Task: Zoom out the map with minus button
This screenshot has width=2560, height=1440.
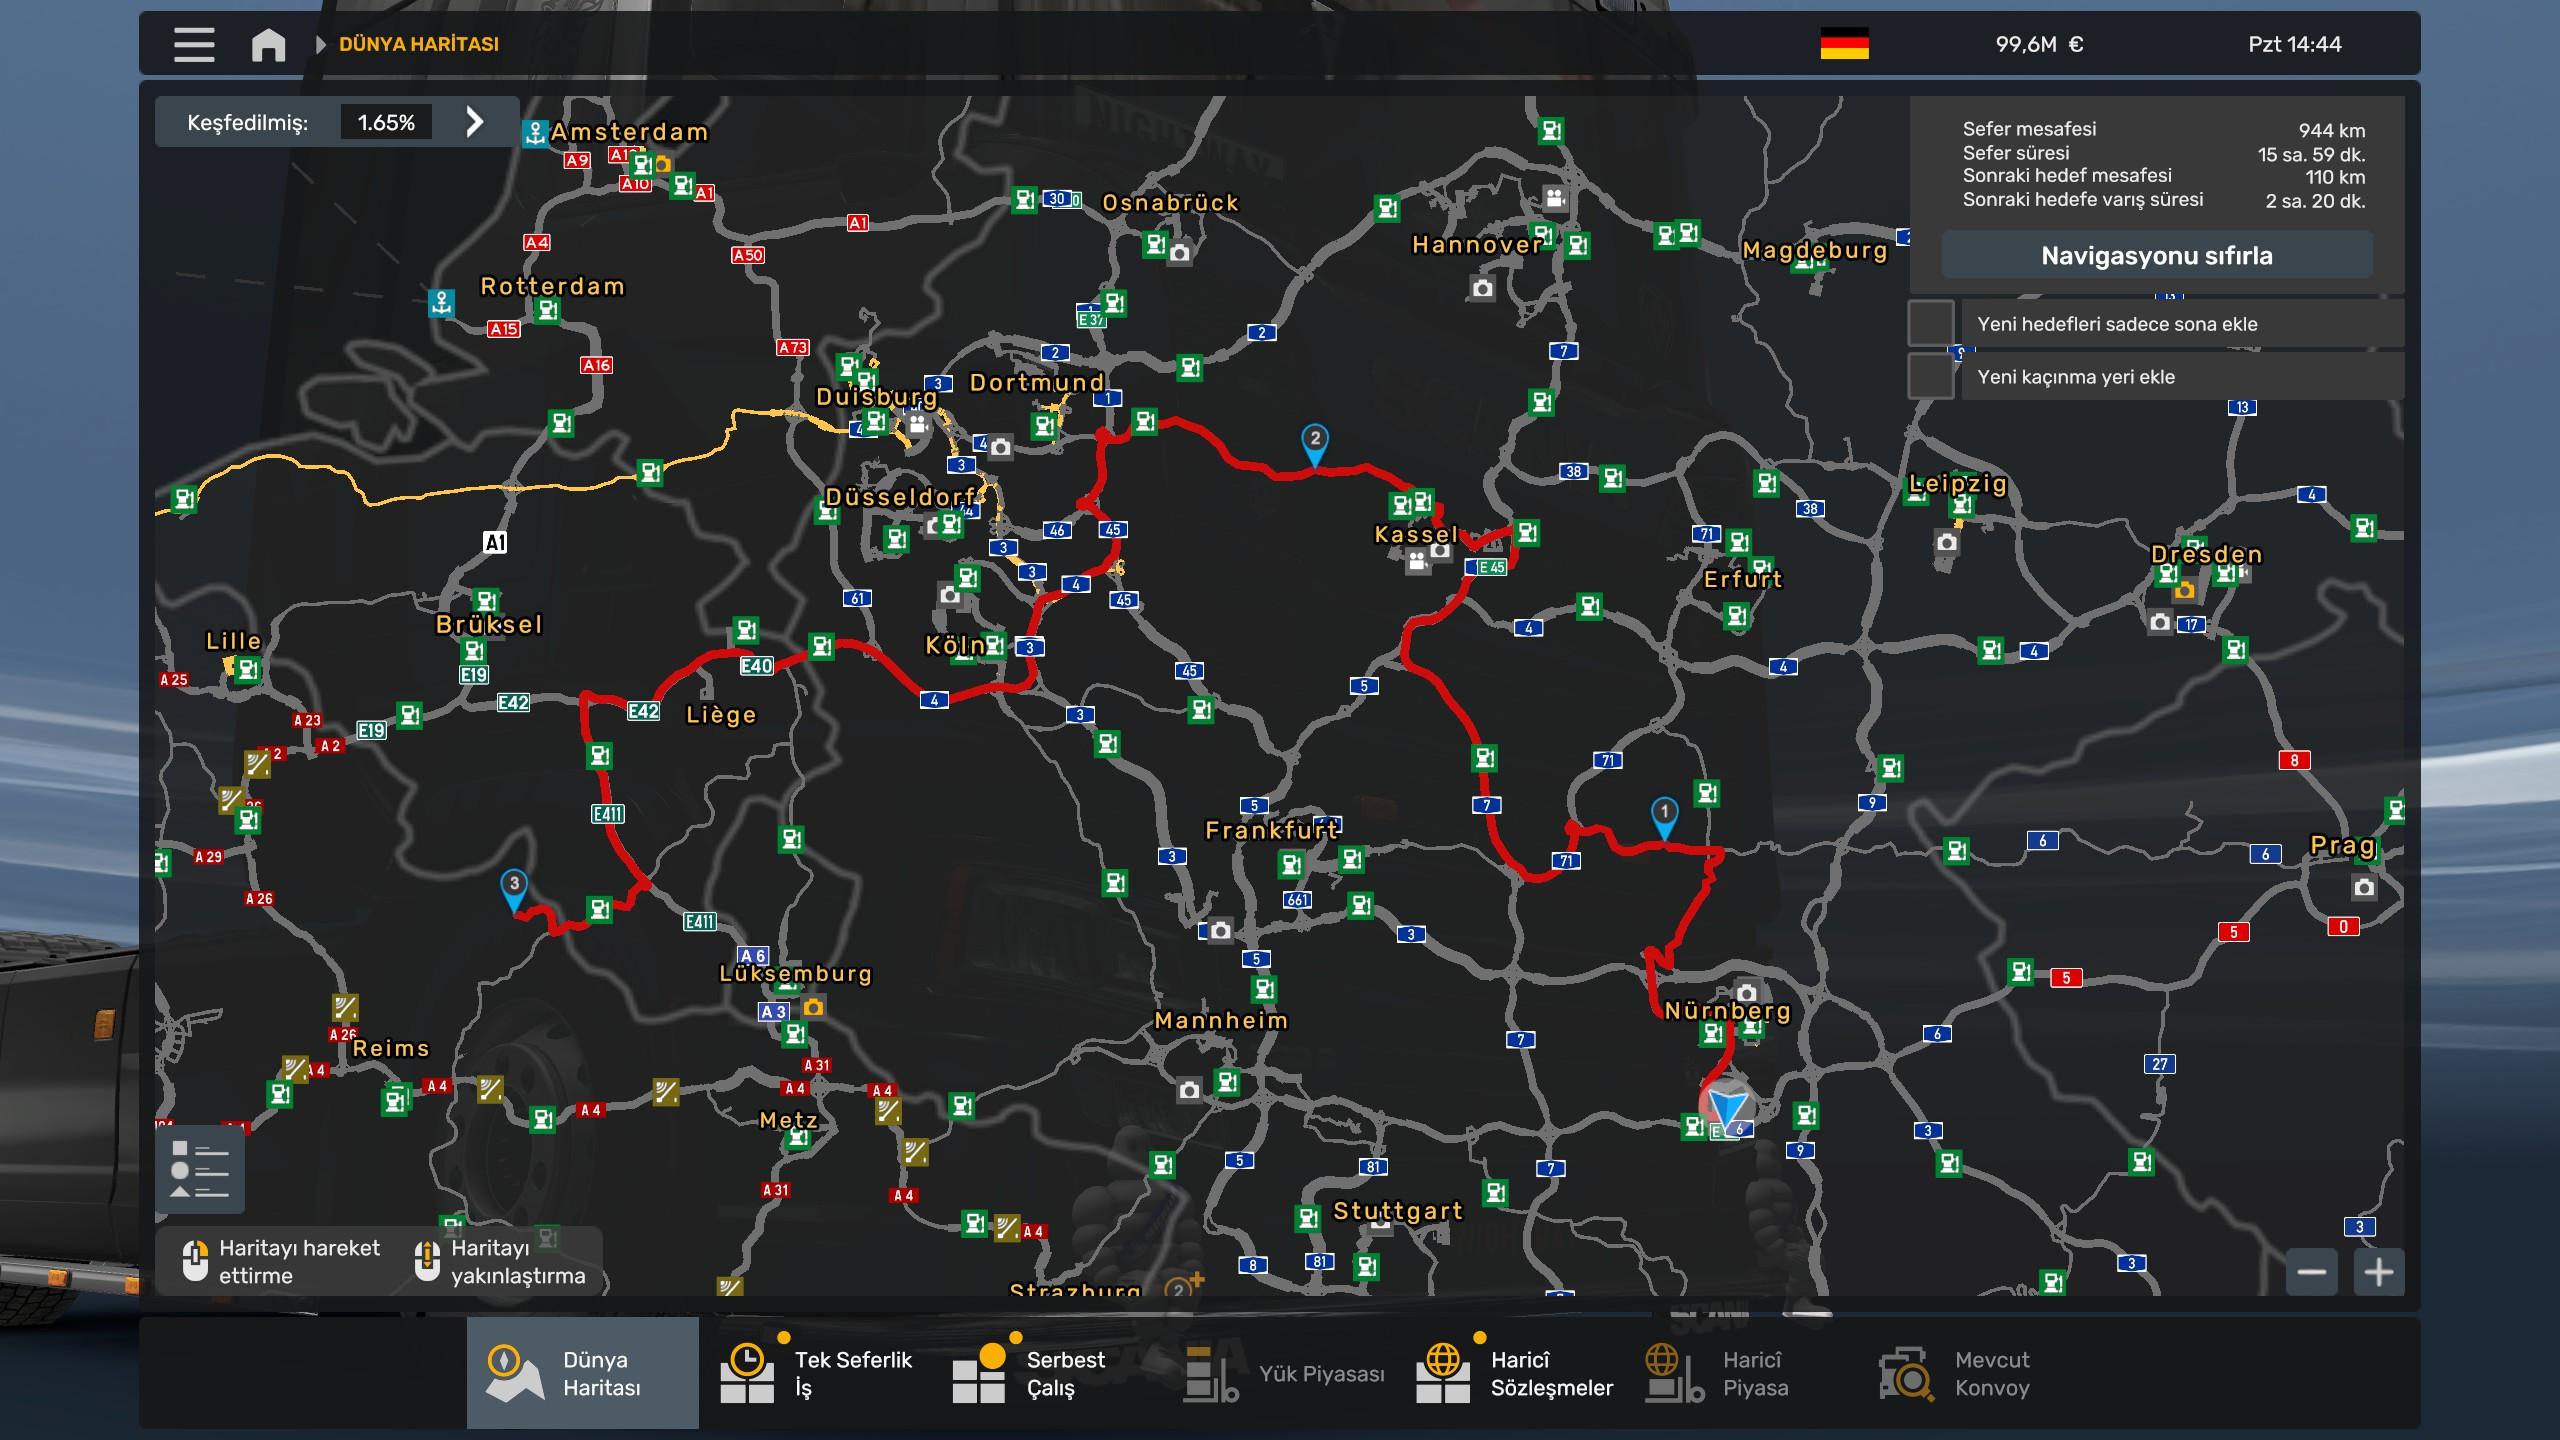Action: pyautogui.click(x=2311, y=1272)
